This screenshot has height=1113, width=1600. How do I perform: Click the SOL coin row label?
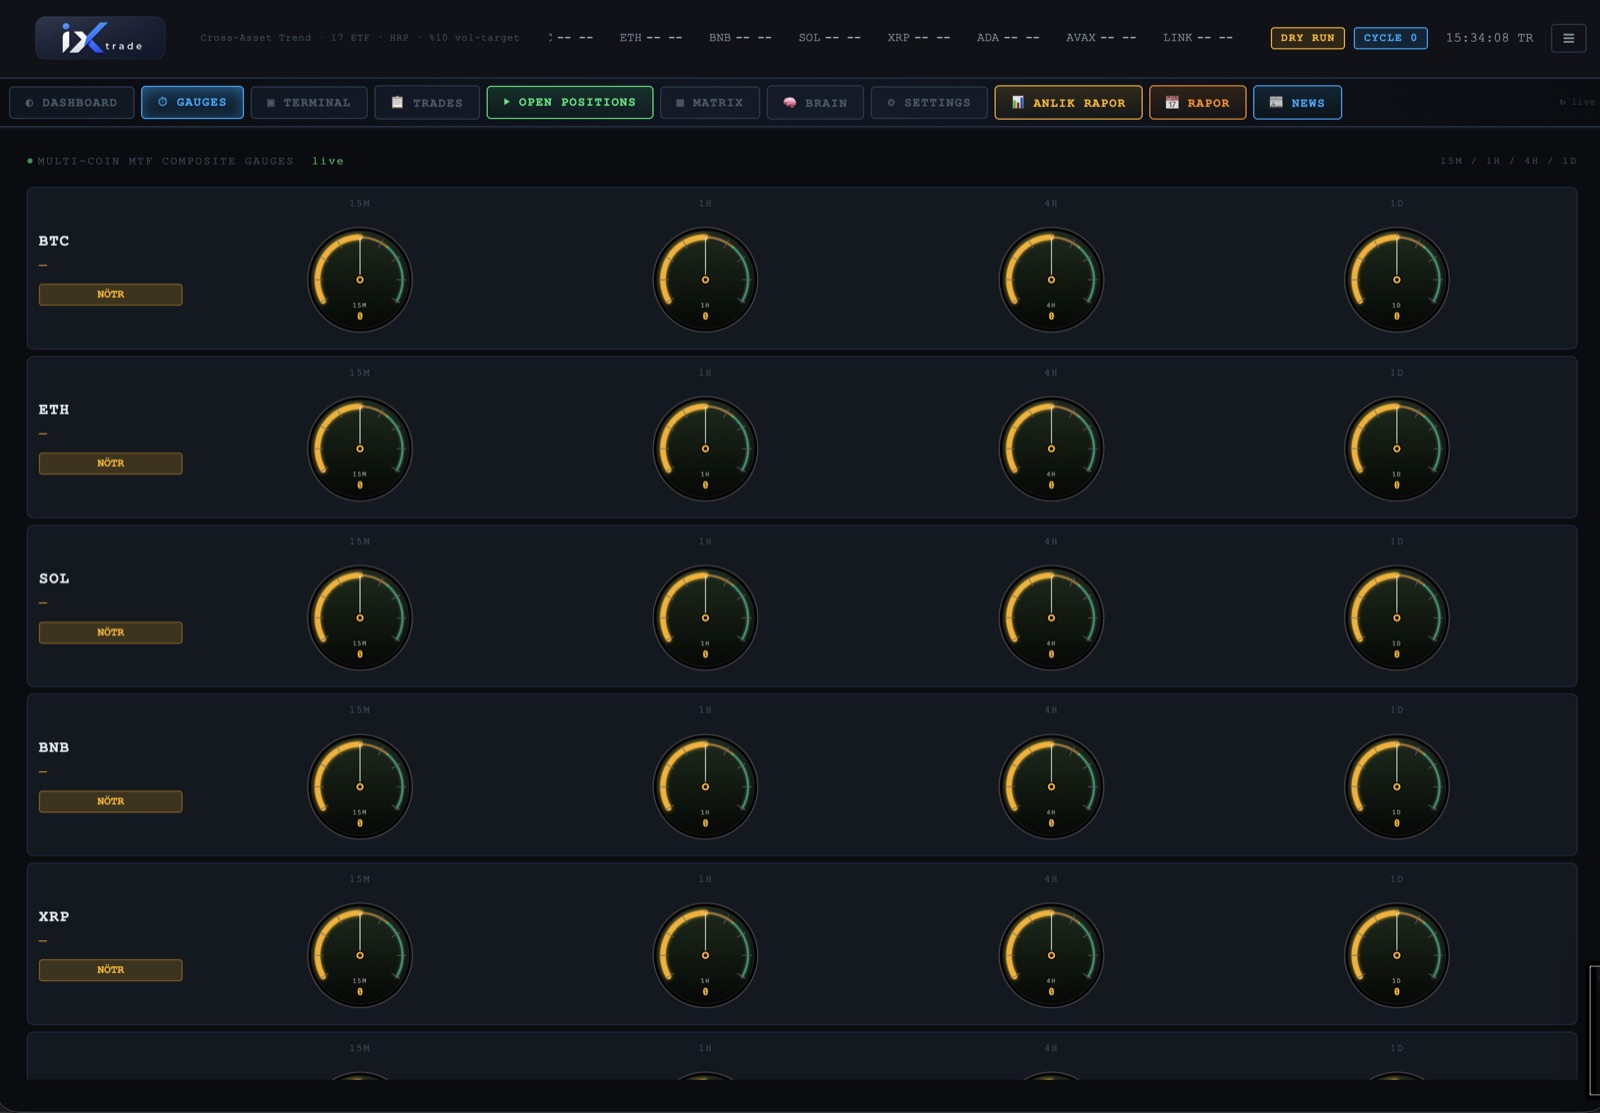54,579
